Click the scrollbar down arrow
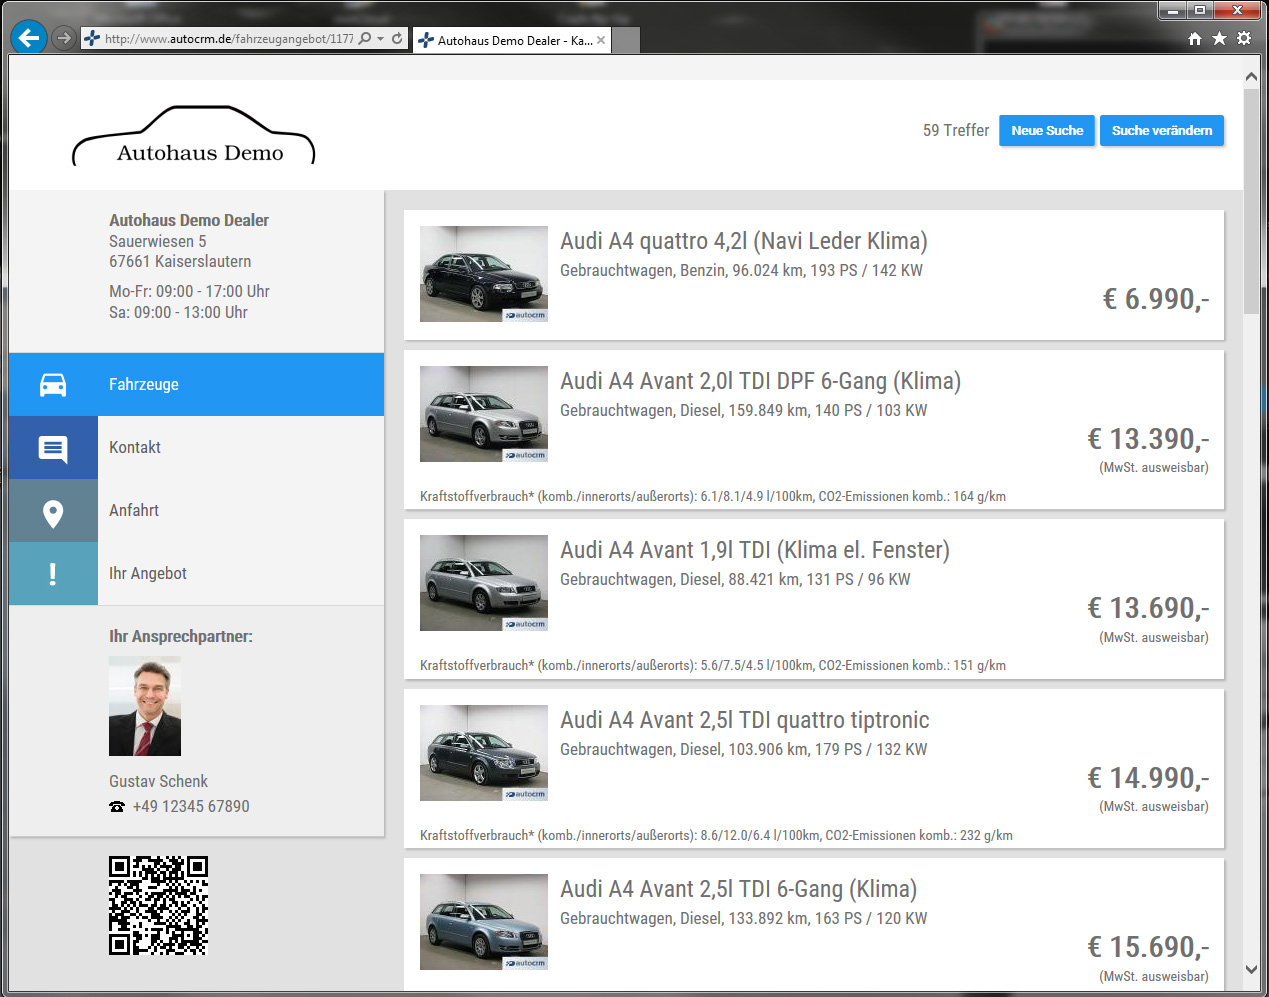Screen dimensions: 1269x997 (x=1251, y=969)
